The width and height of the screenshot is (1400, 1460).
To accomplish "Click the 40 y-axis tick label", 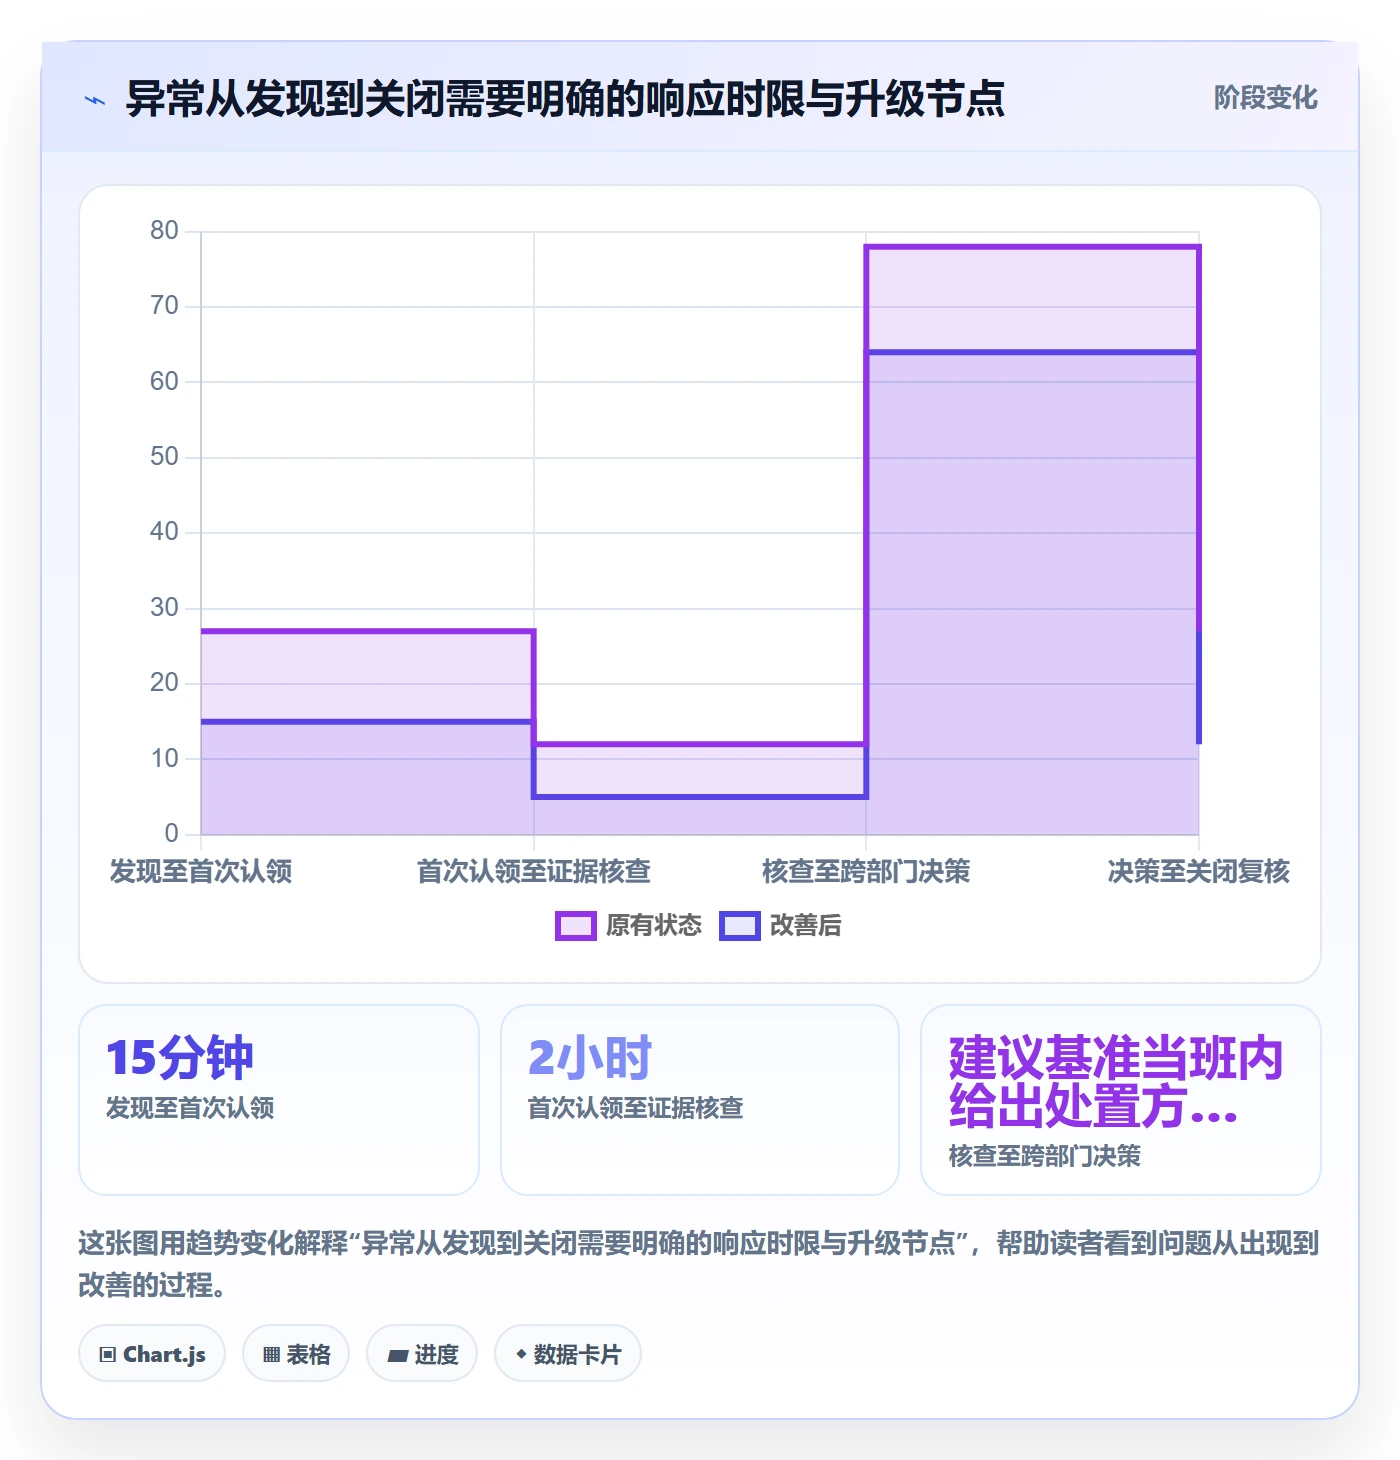I will (x=164, y=532).
